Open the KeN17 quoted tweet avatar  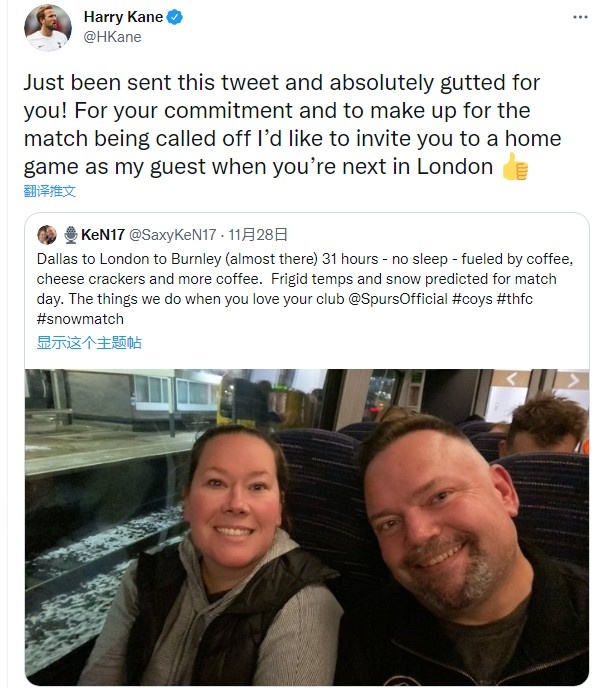[47, 235]
